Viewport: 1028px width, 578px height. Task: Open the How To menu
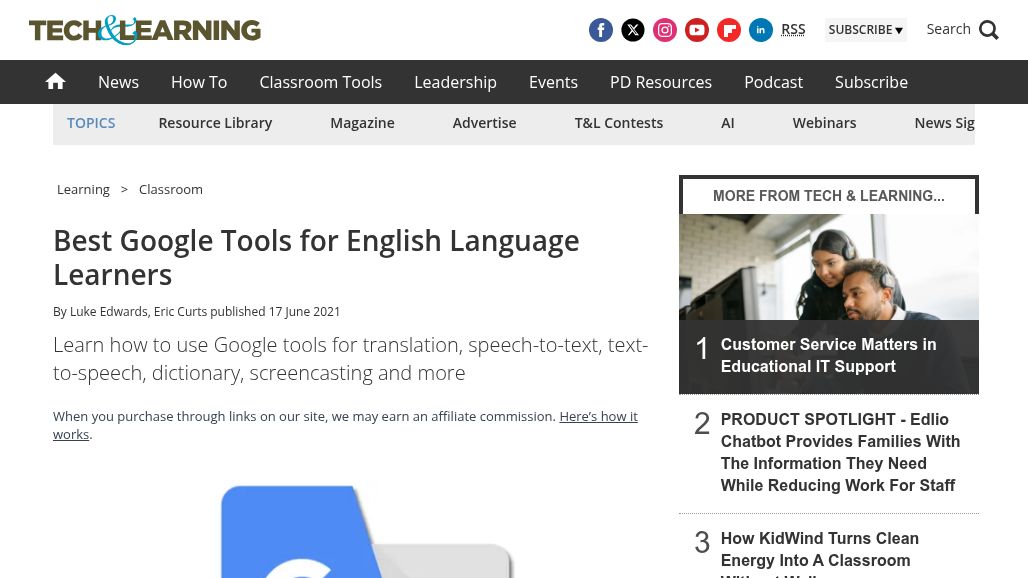(x=199, y=82)
